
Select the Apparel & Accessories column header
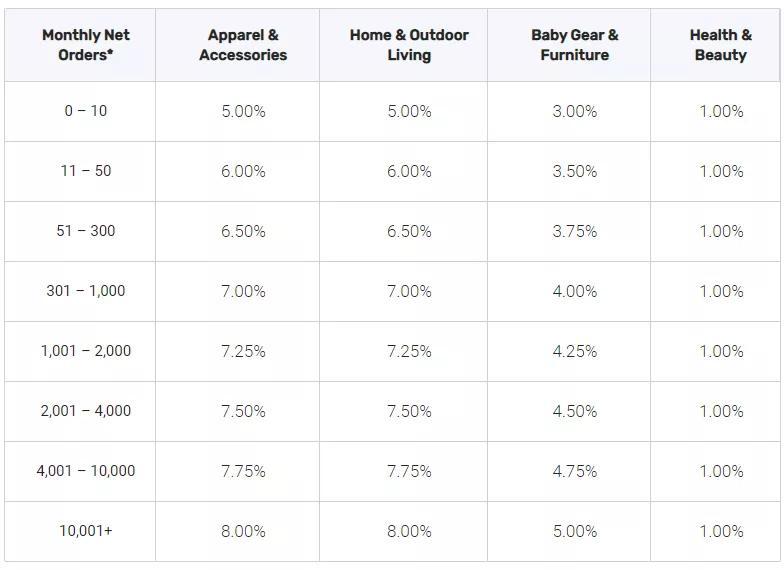243,45
